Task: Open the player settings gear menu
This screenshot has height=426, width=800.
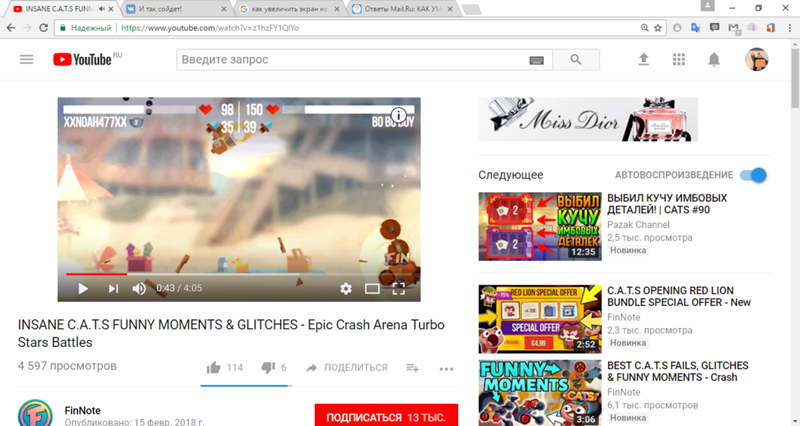Action: [346, 288]
